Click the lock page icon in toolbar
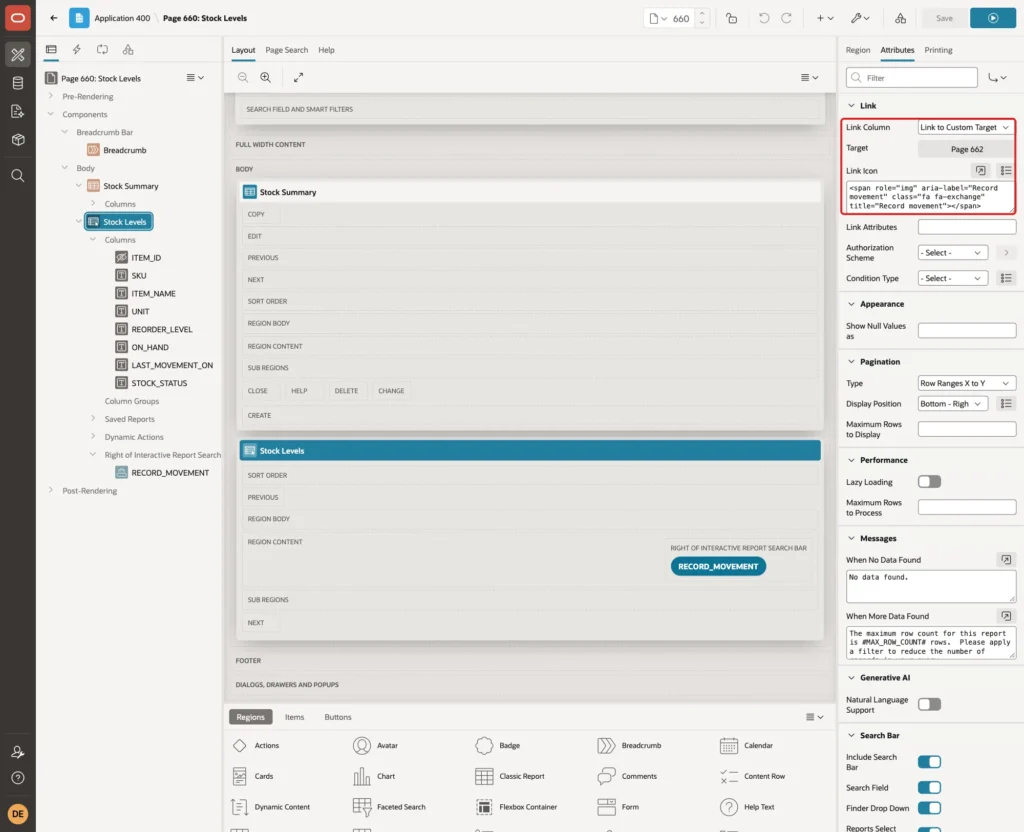The width and height of the screenshot is (1024, 832). (x=732, y=18)
